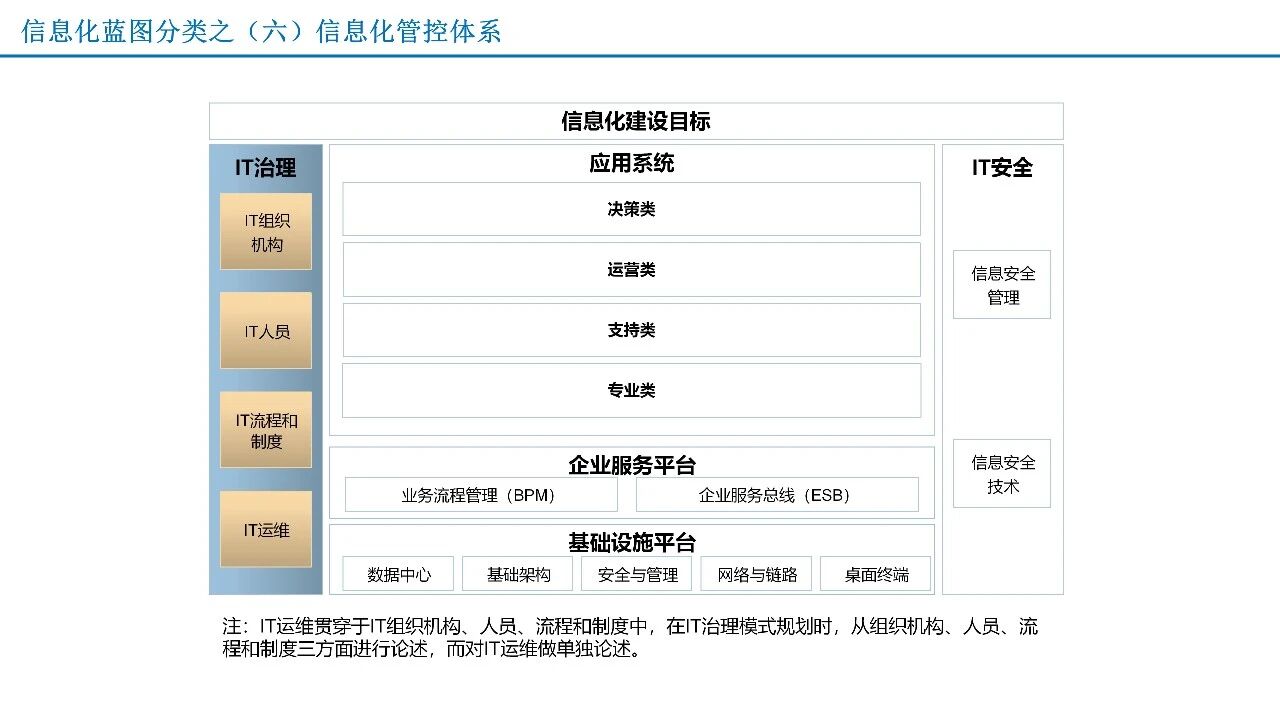Select the 信息安全技术 box
The width and height of the screenshot is (1280, 720).
click(1002, 474)
